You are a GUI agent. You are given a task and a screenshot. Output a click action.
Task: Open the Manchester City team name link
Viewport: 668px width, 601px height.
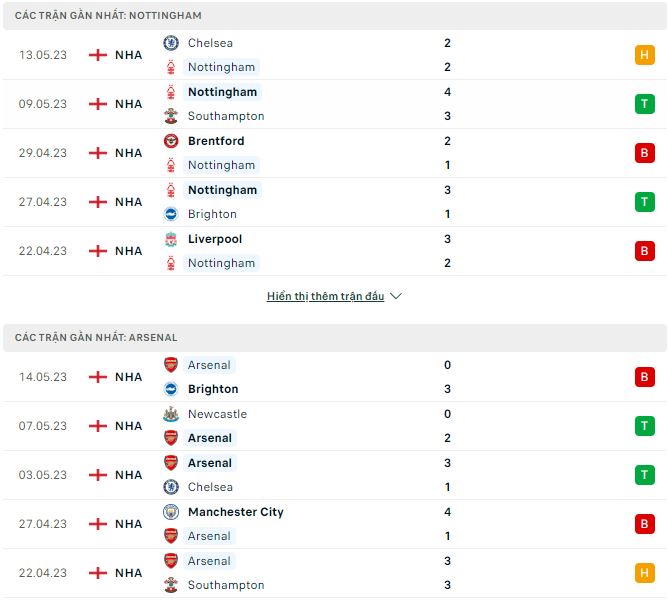tap(235, 512)
